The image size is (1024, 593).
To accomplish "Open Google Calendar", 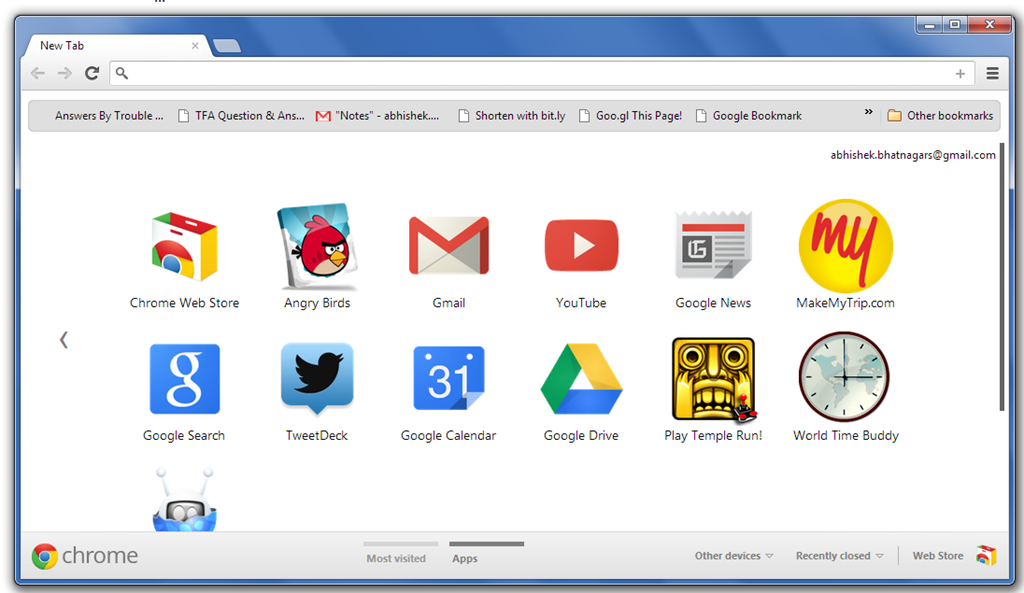I will [448, 378].
